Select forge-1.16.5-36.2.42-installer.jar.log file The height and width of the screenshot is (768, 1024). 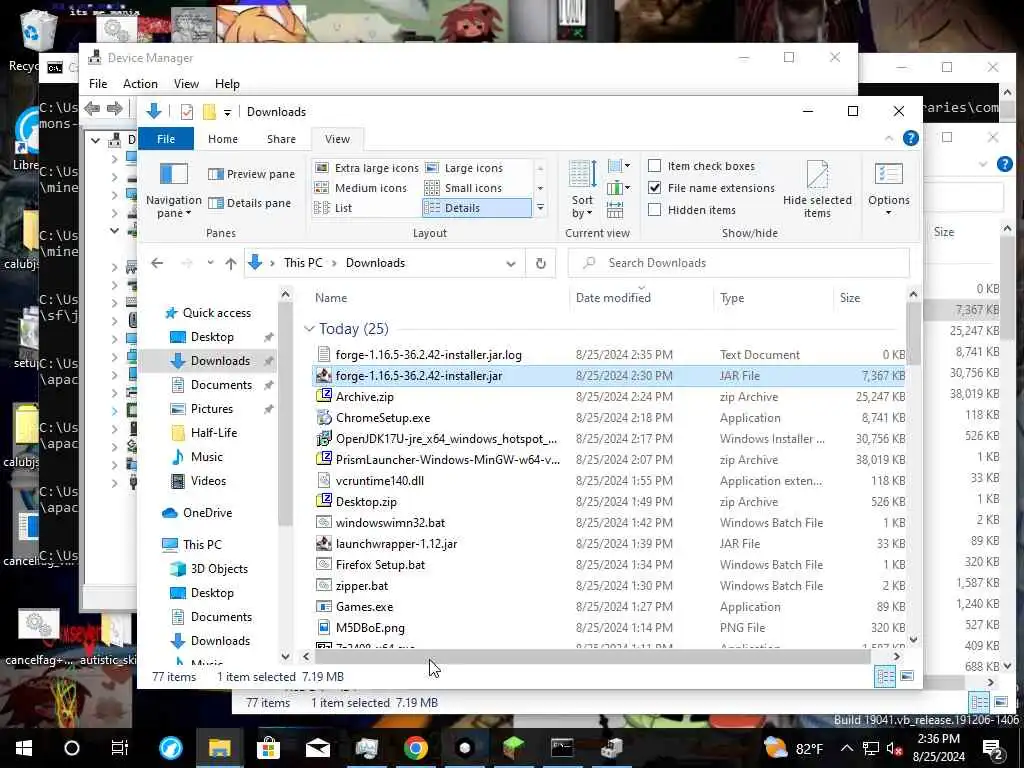click(x=428, y=355)
